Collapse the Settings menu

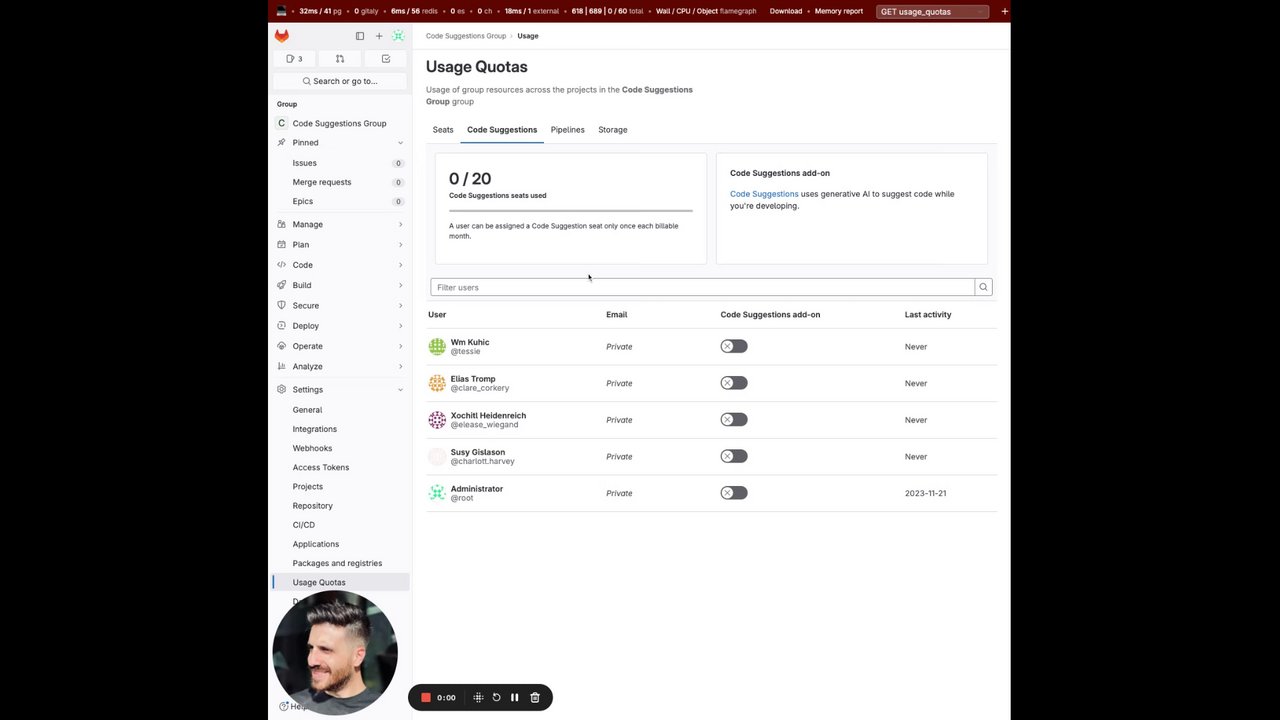[x=340, y=389]
